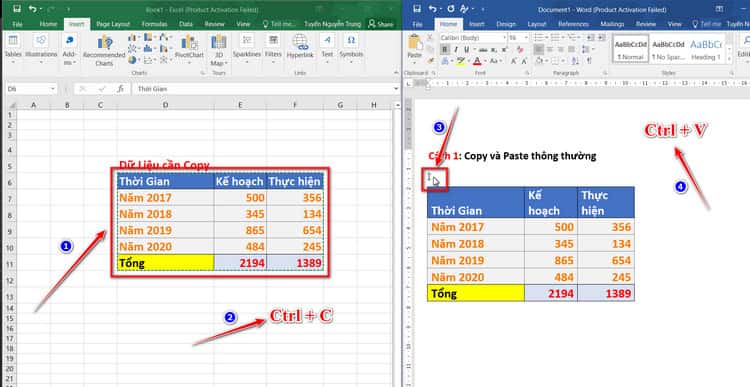This screenshot has width=750, height=387.
Task: Open Change Case Aa dropdown
Action: click(x=495, y=61)
